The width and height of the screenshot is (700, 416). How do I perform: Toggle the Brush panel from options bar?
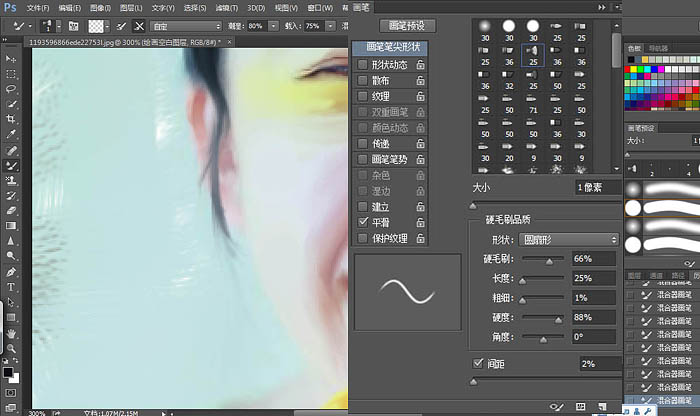pos(73,26)
